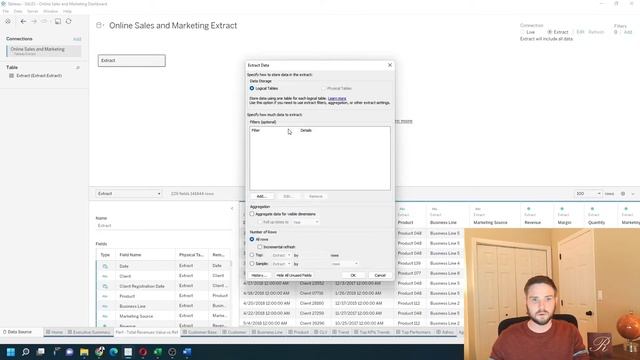Open the Server menu
The image size is (640, 360).
[33, 11]
